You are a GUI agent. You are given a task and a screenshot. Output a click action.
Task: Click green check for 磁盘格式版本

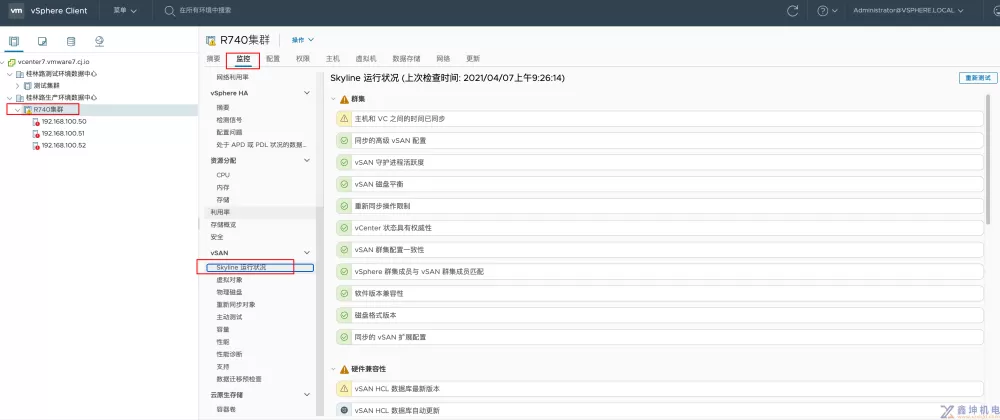(x=344, y=315)
